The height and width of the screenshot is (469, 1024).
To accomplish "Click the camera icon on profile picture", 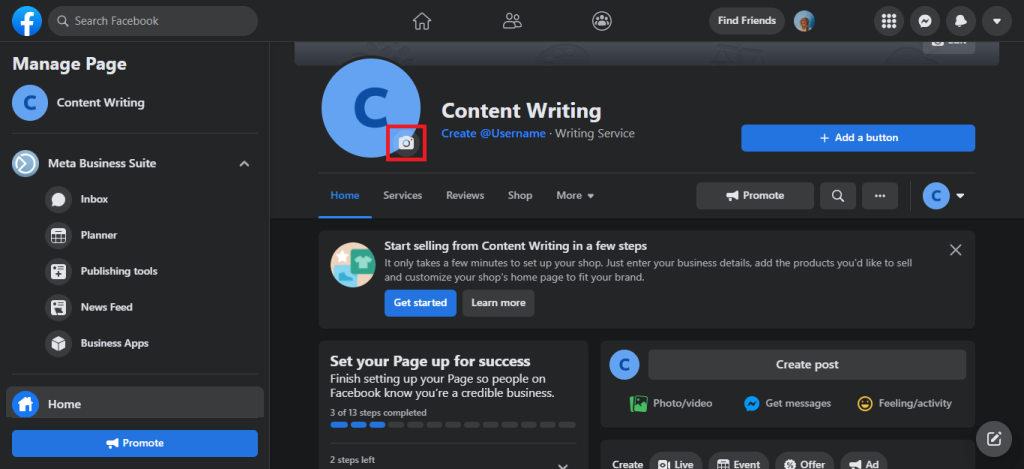I will pos(406,142).
